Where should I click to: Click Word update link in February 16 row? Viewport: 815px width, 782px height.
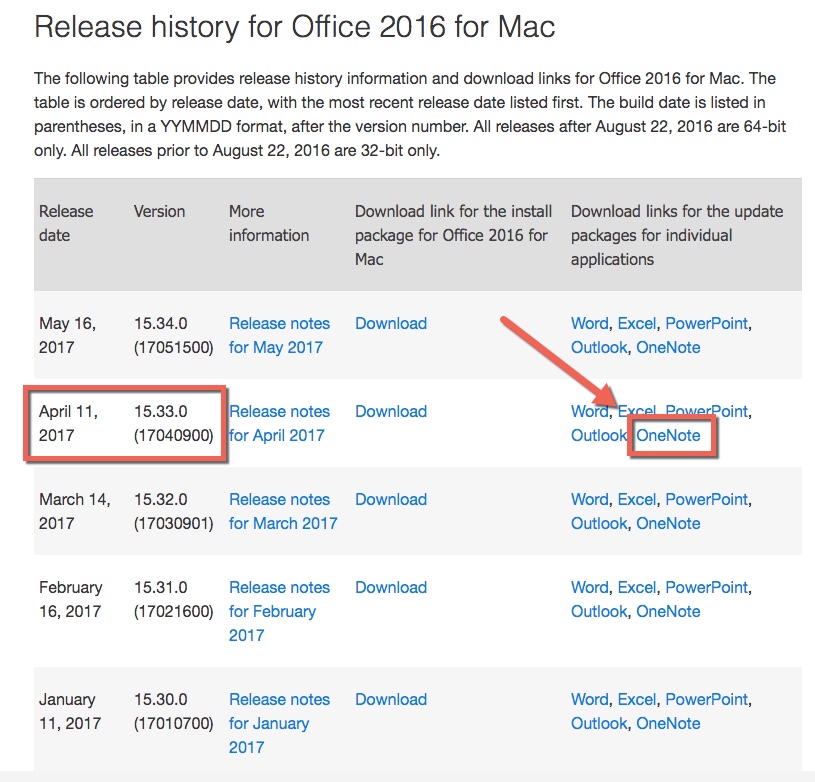coord(589,587)
